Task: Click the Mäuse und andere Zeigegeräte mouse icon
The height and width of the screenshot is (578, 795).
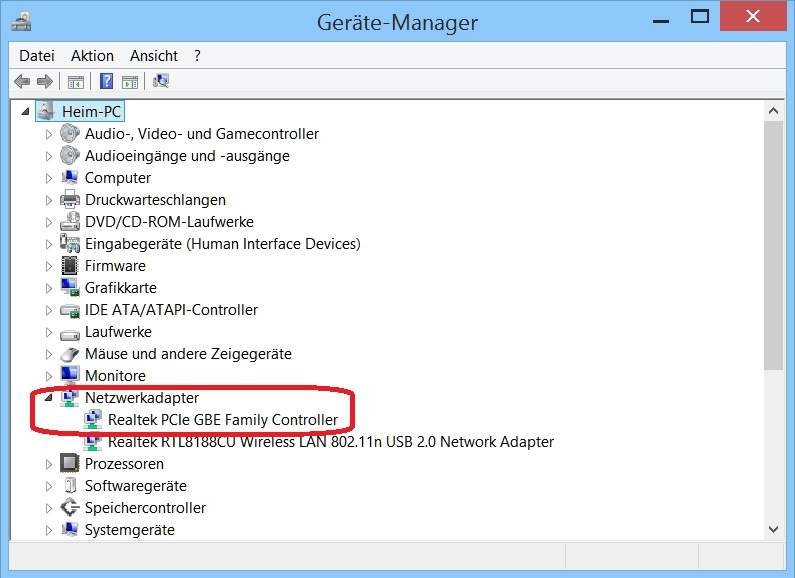Action: coord(69,354)
